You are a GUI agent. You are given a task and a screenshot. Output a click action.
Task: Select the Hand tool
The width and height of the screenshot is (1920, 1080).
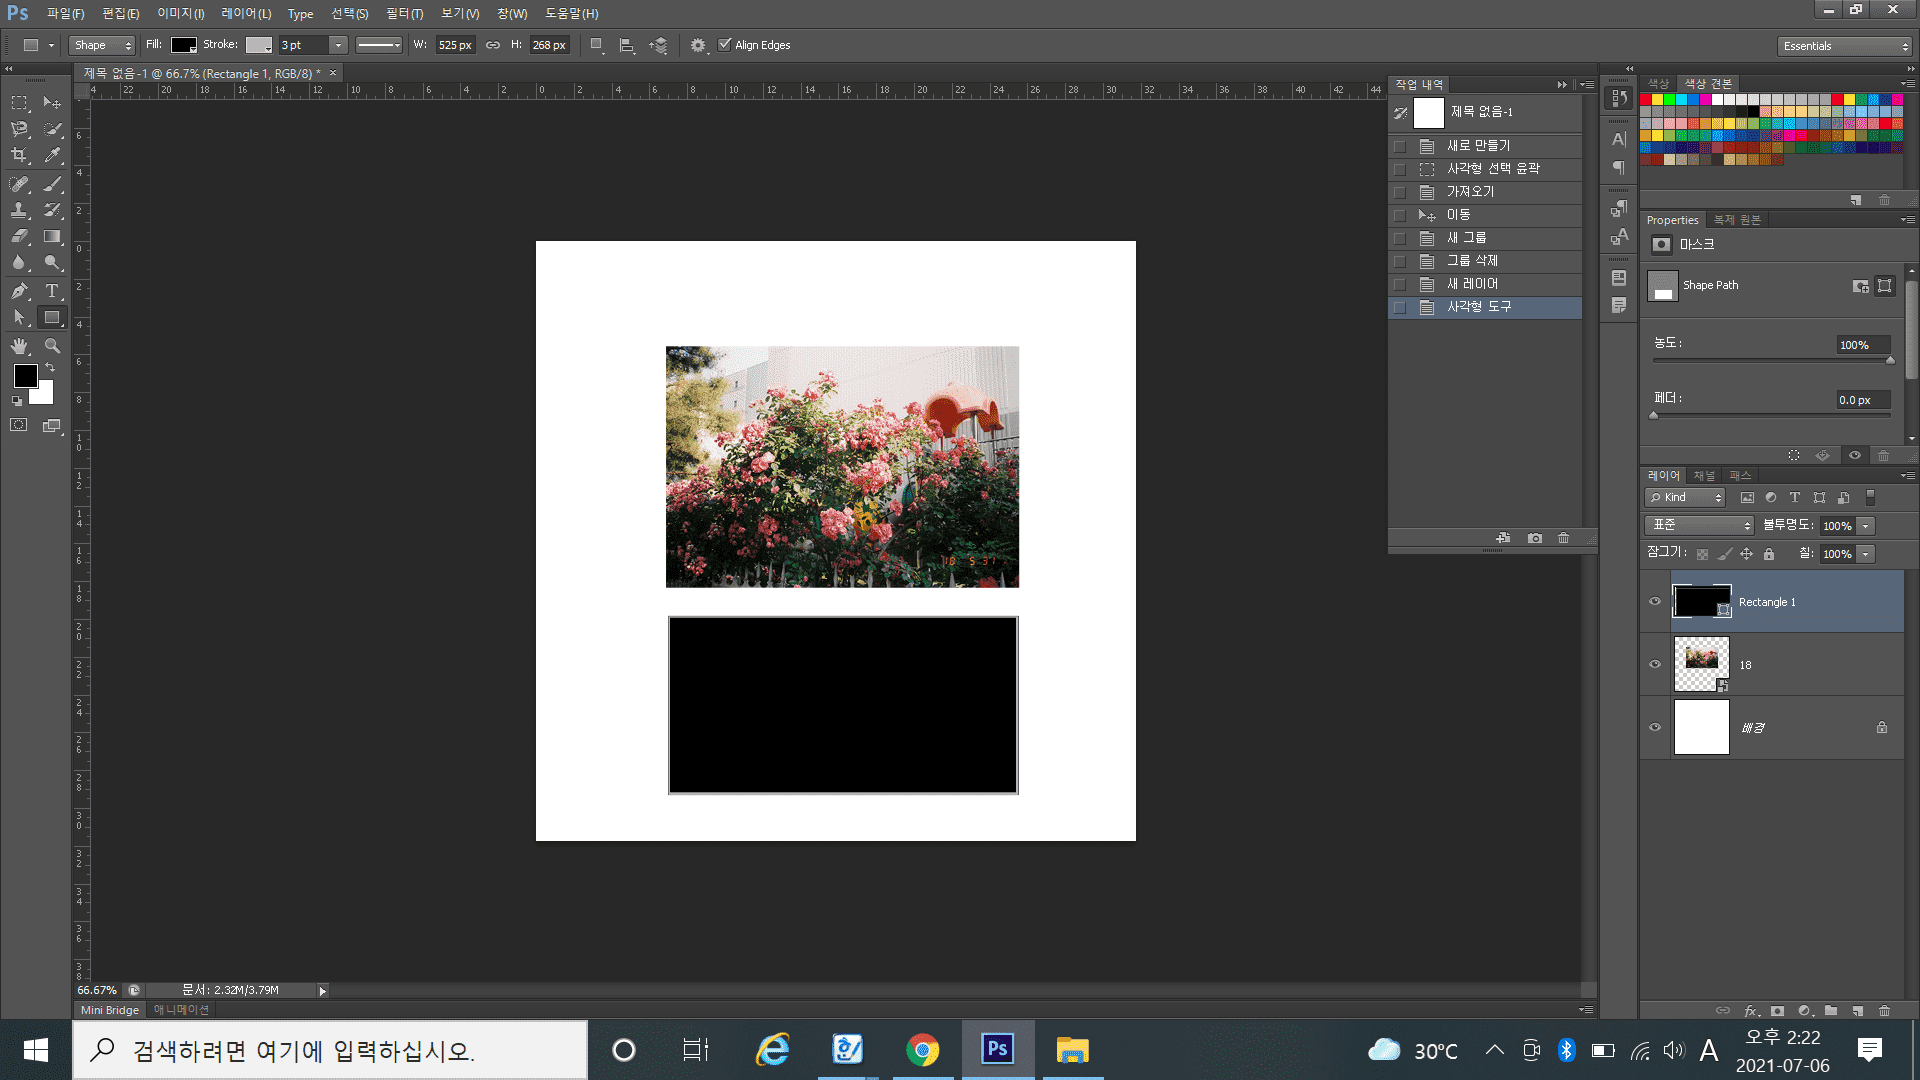(x=19, y=346)
